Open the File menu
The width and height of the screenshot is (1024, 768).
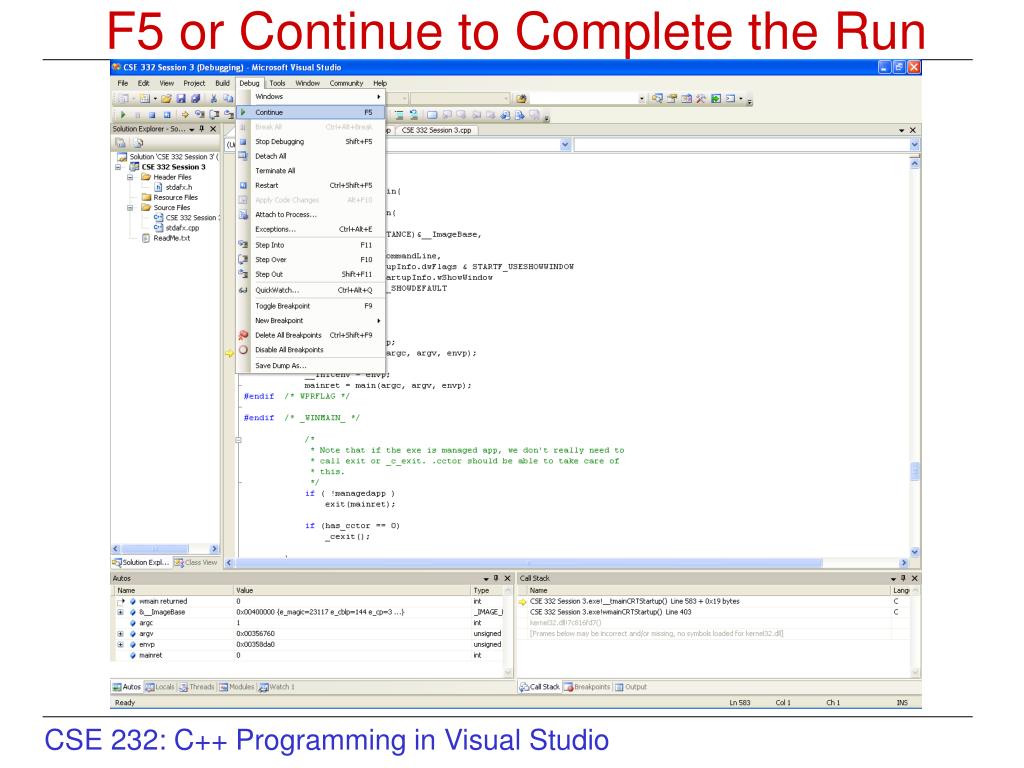(122, 84)
